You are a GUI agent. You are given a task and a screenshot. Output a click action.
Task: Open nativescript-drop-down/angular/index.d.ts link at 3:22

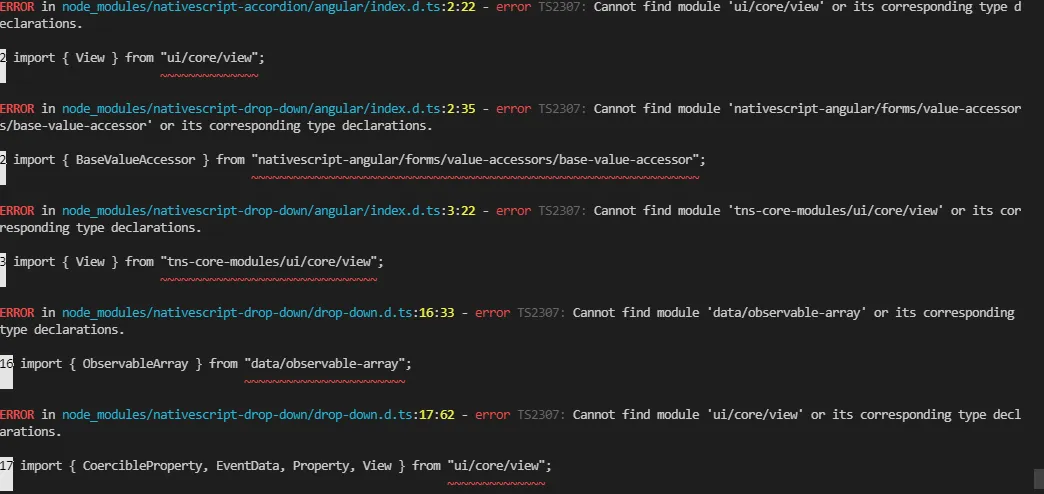click(x=251, y=210)
